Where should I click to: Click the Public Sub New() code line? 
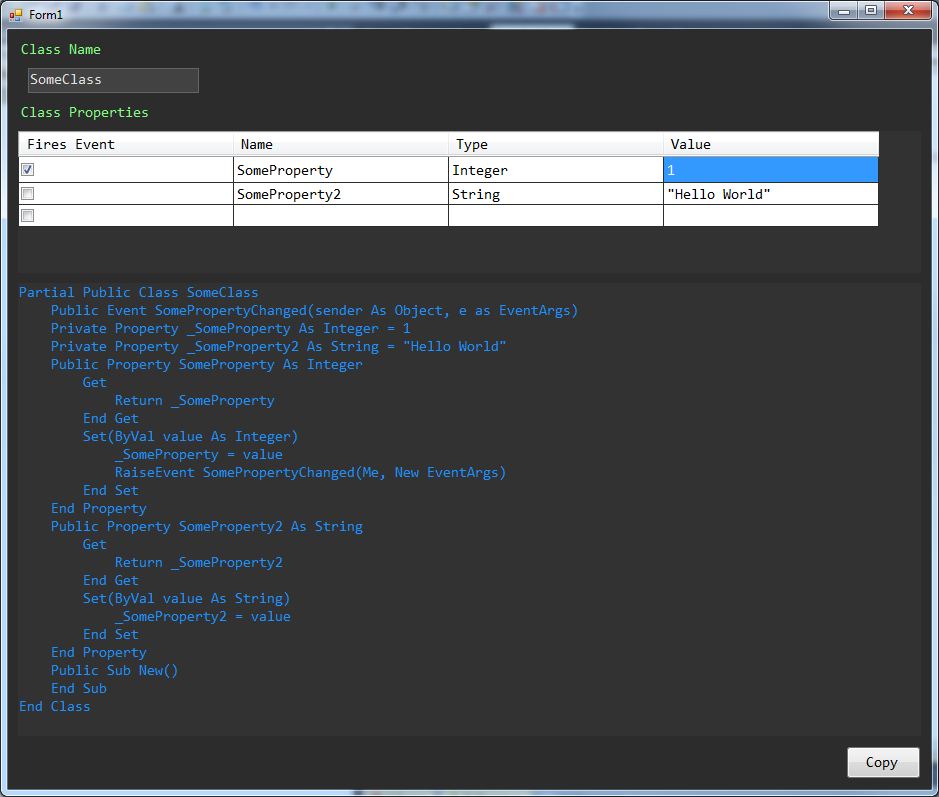[114, 670]
